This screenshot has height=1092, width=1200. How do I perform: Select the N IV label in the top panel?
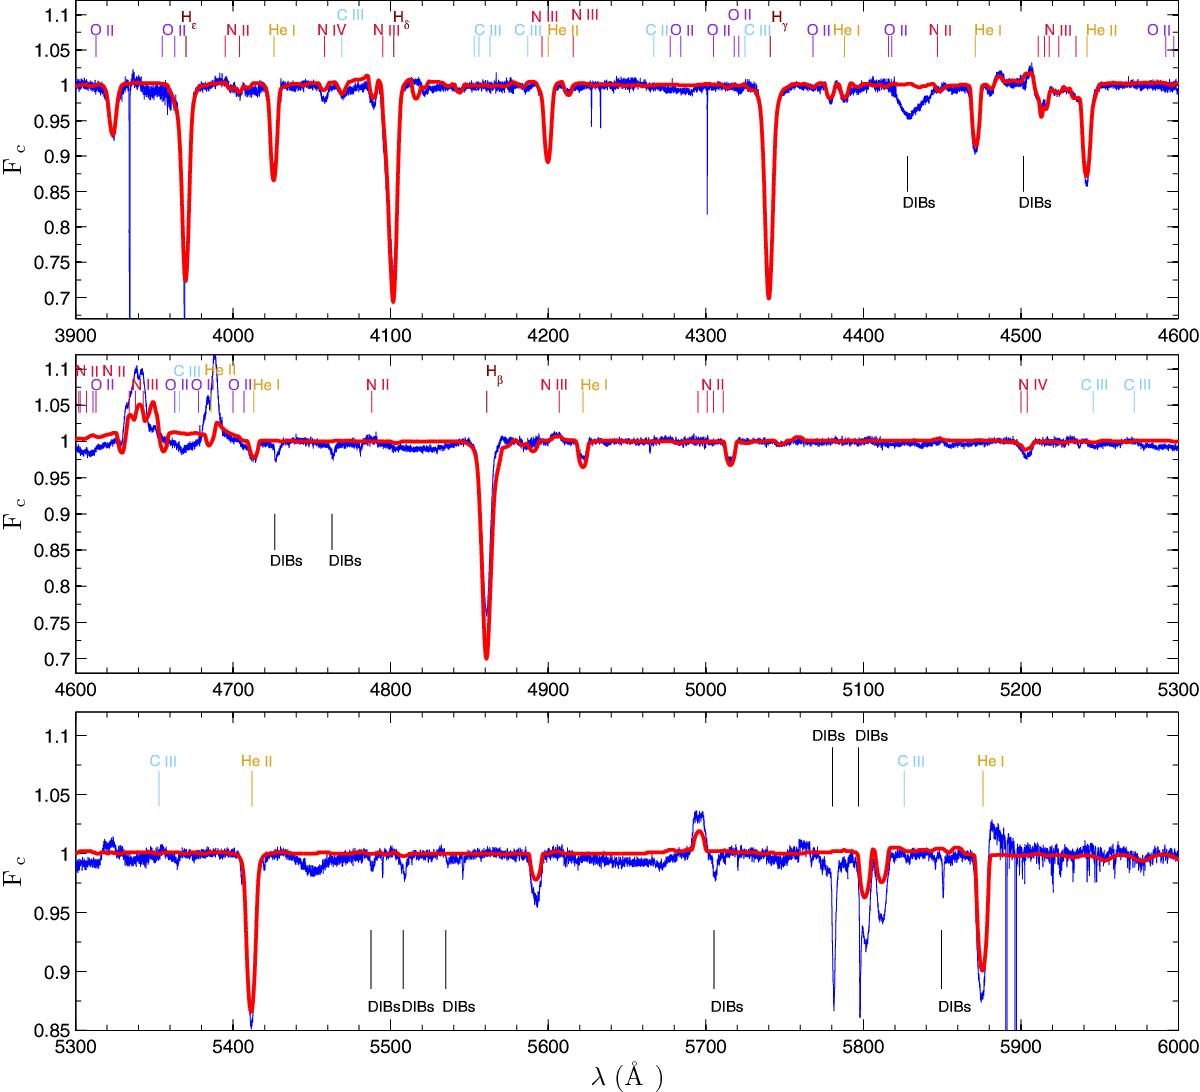(x=329, y=30)
